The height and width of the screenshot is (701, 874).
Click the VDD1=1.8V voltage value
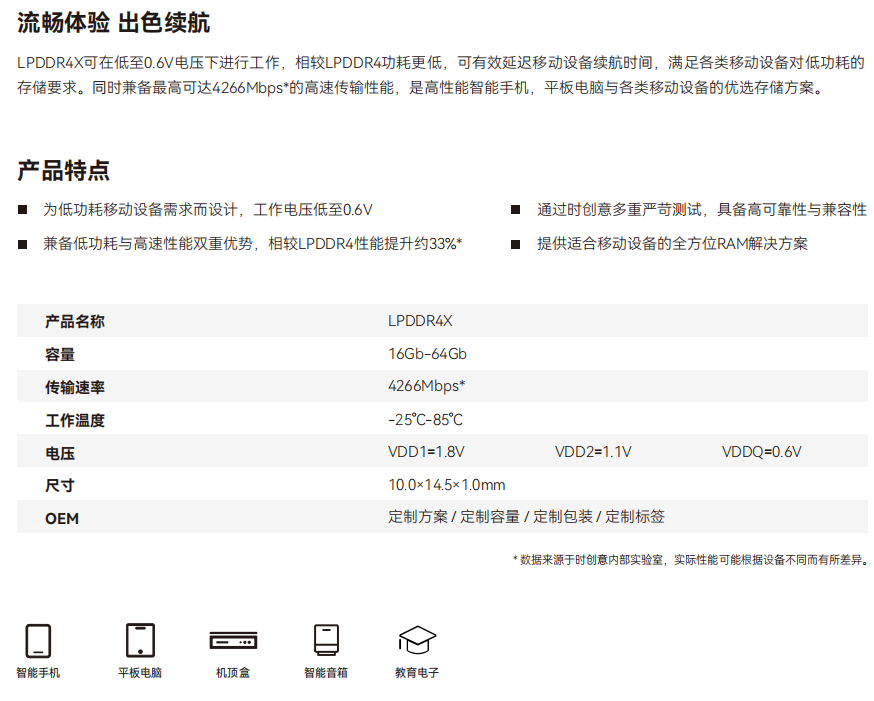click(426, 452)
